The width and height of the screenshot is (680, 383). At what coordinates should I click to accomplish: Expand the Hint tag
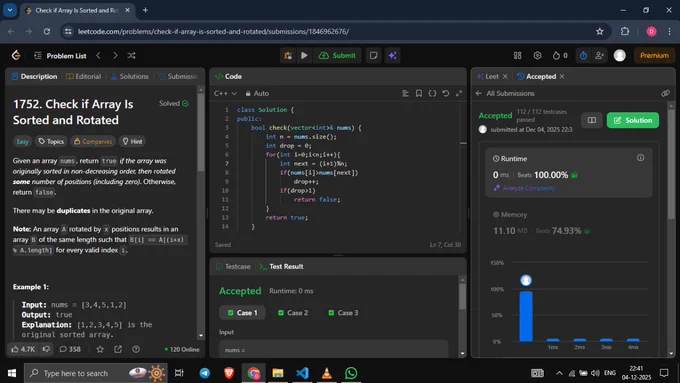point(132,141)
